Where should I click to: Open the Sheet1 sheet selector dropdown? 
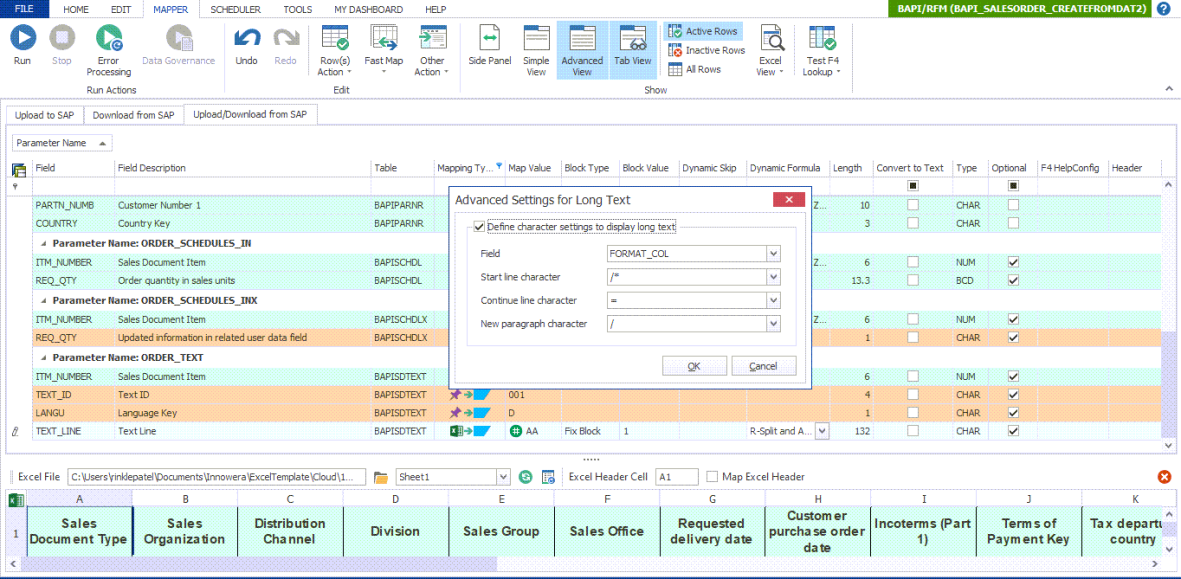[503, 477]
